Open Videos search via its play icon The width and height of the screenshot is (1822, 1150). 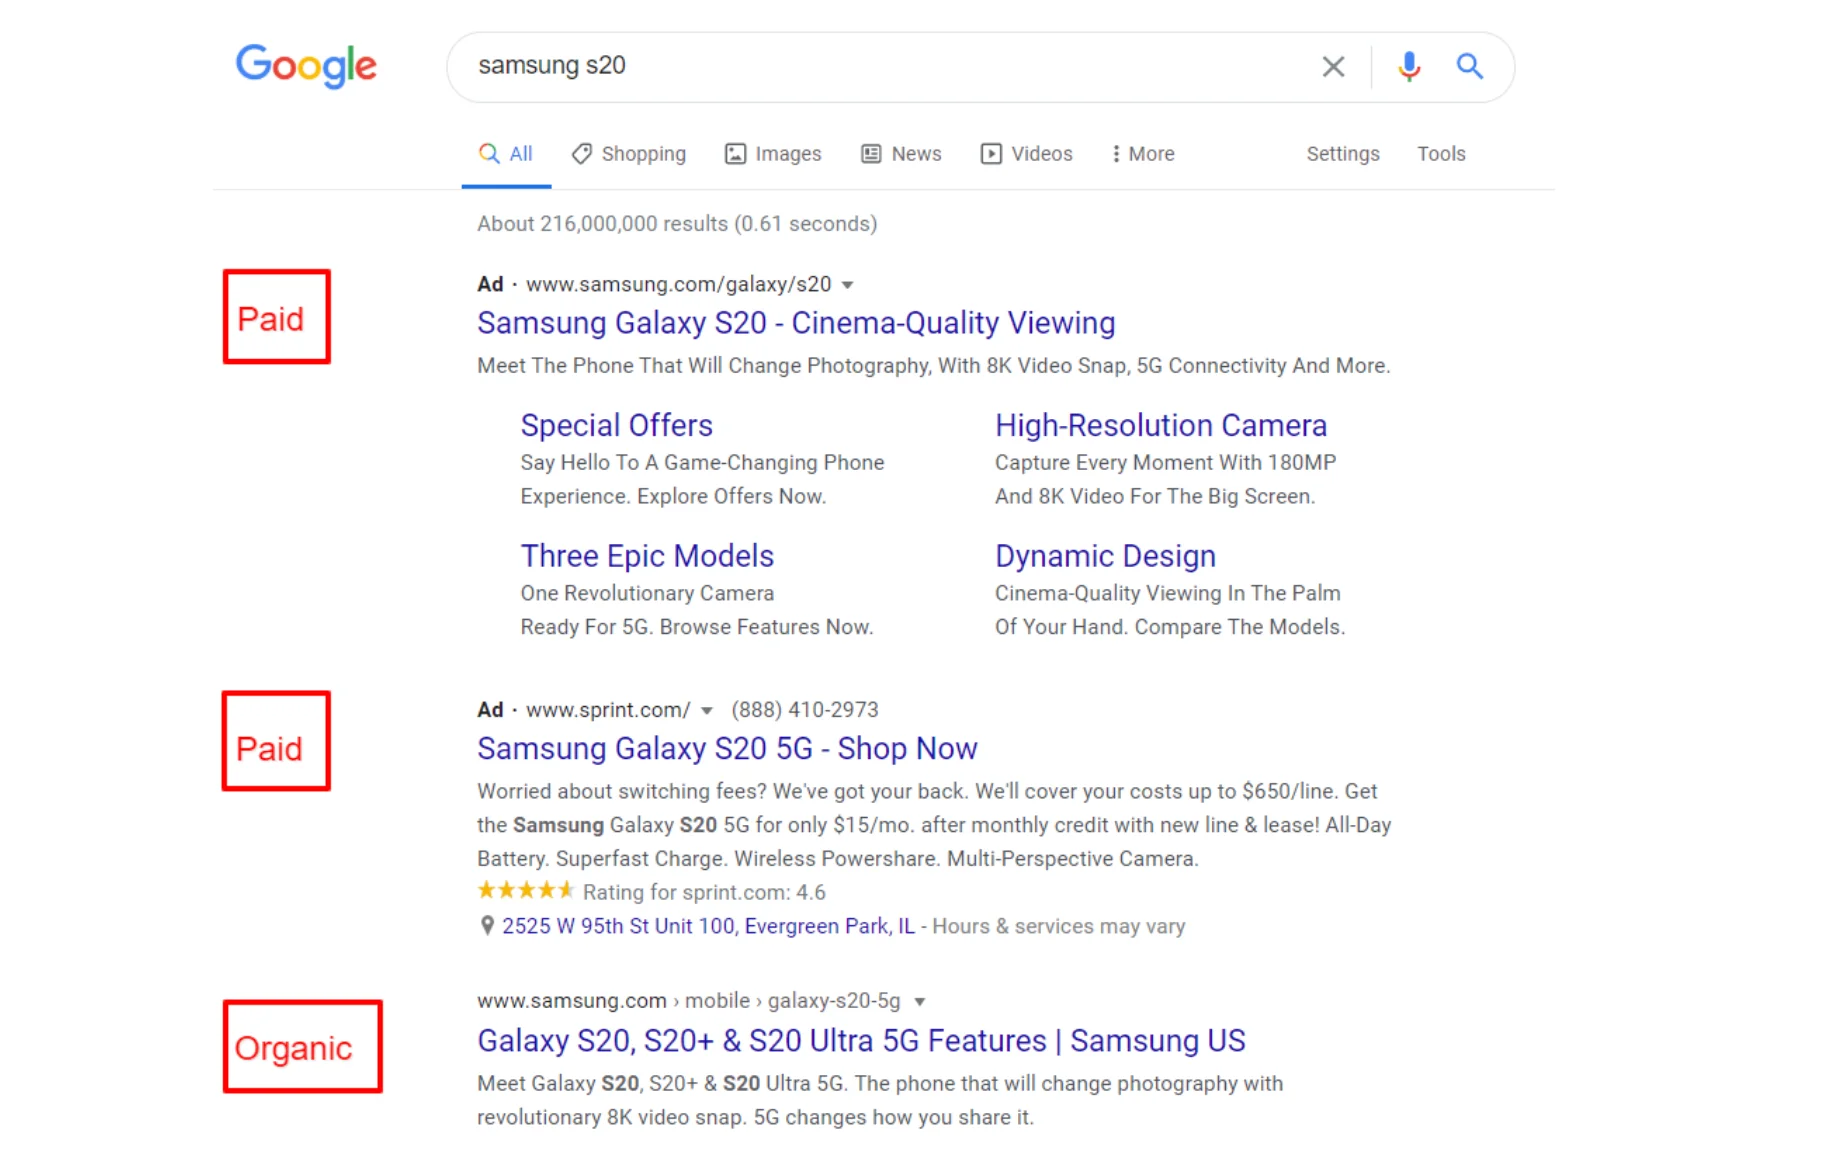991,153
